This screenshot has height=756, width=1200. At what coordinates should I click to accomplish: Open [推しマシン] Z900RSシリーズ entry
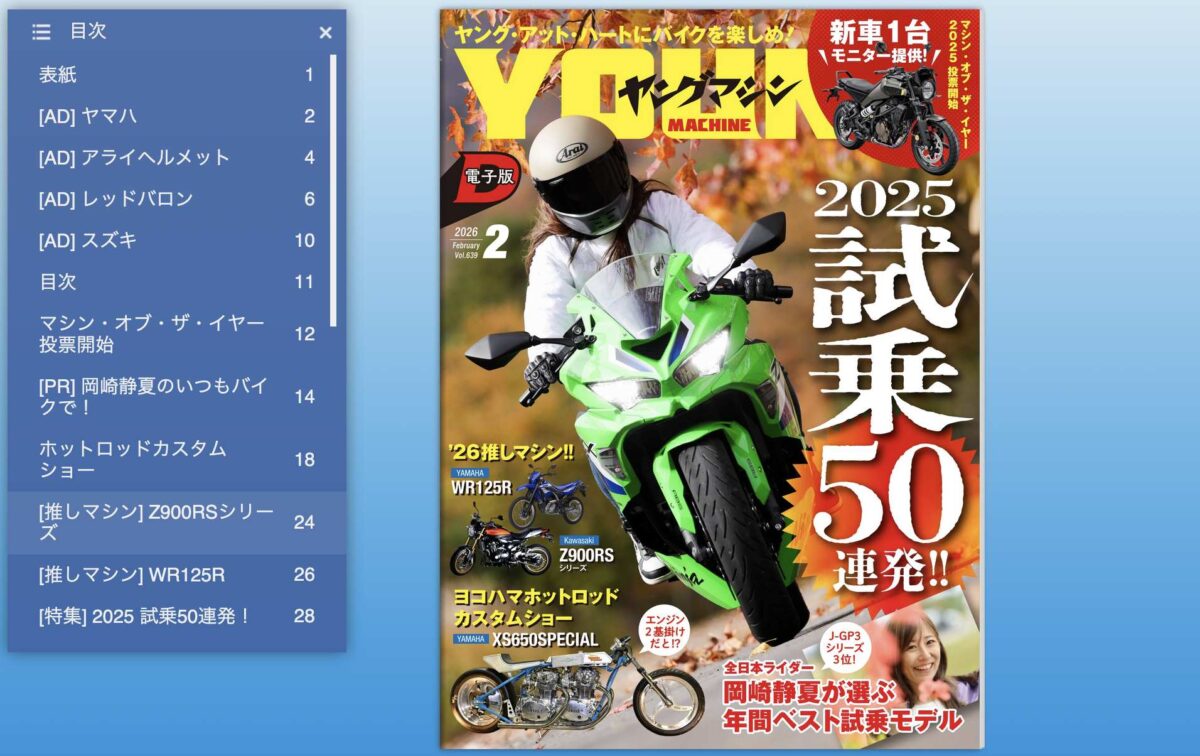pyautogui.click(x=176, y=522)
